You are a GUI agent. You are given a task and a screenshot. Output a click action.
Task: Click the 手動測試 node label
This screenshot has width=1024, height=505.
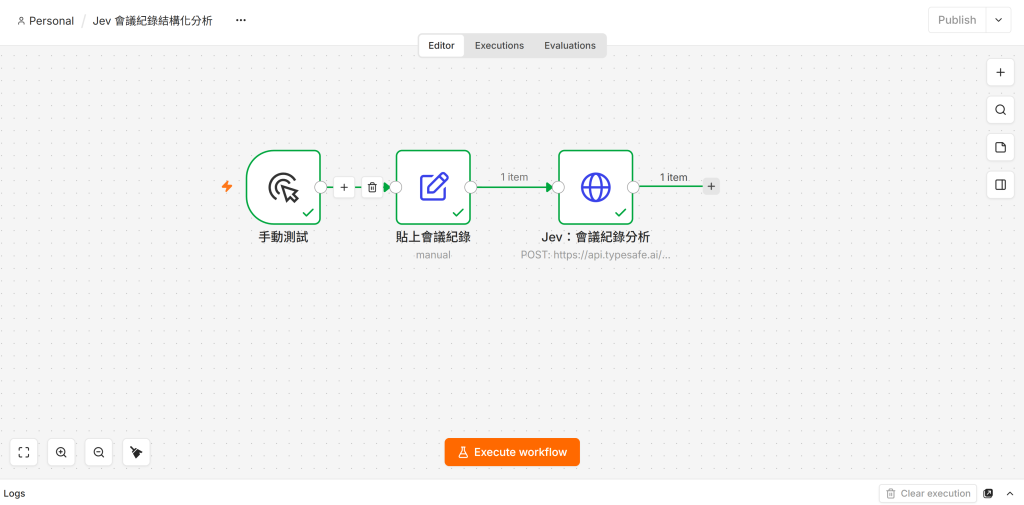pos(283,237)
